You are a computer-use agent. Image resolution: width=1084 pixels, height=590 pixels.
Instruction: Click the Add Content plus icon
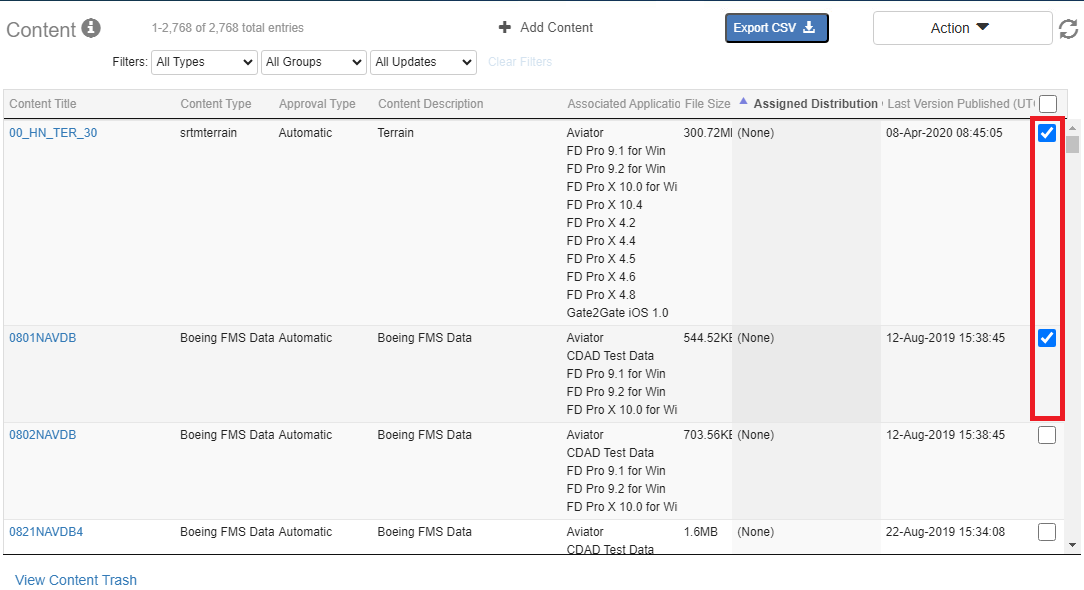coord(505,28)
